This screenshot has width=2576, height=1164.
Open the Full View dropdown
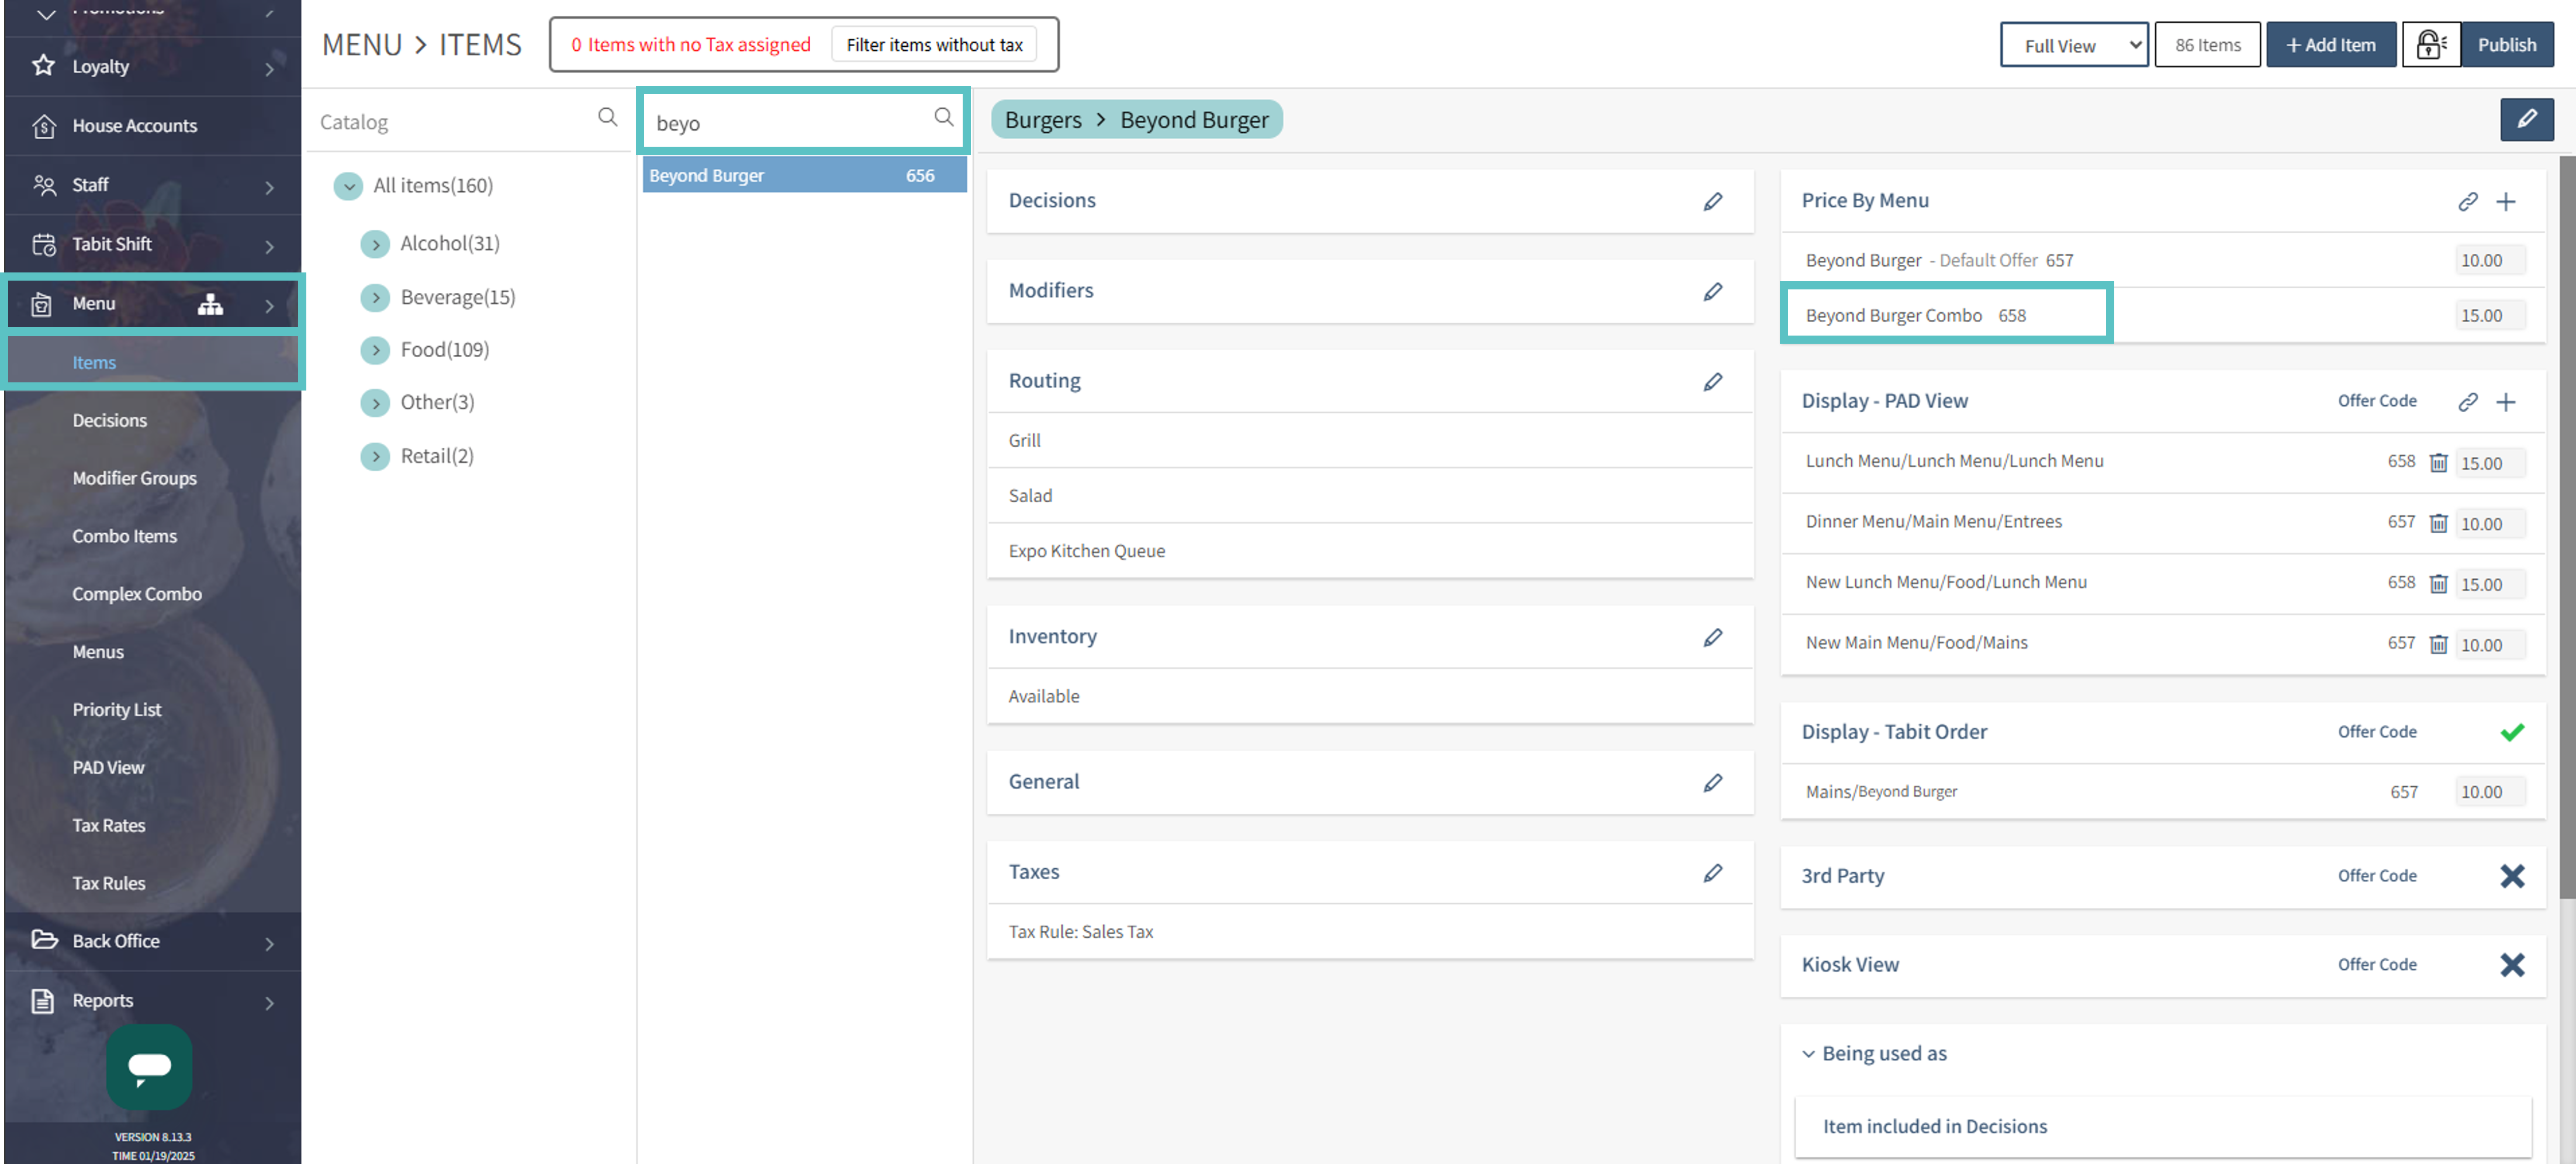(x=2073, y=45)
